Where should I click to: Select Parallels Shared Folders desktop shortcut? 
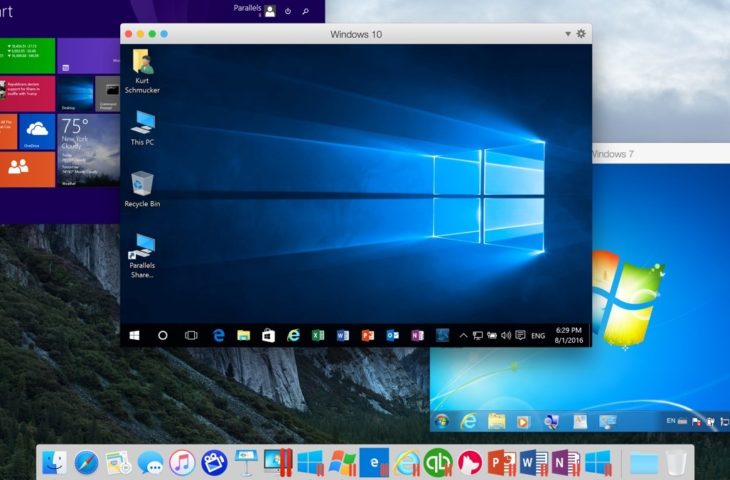(142, 256)
